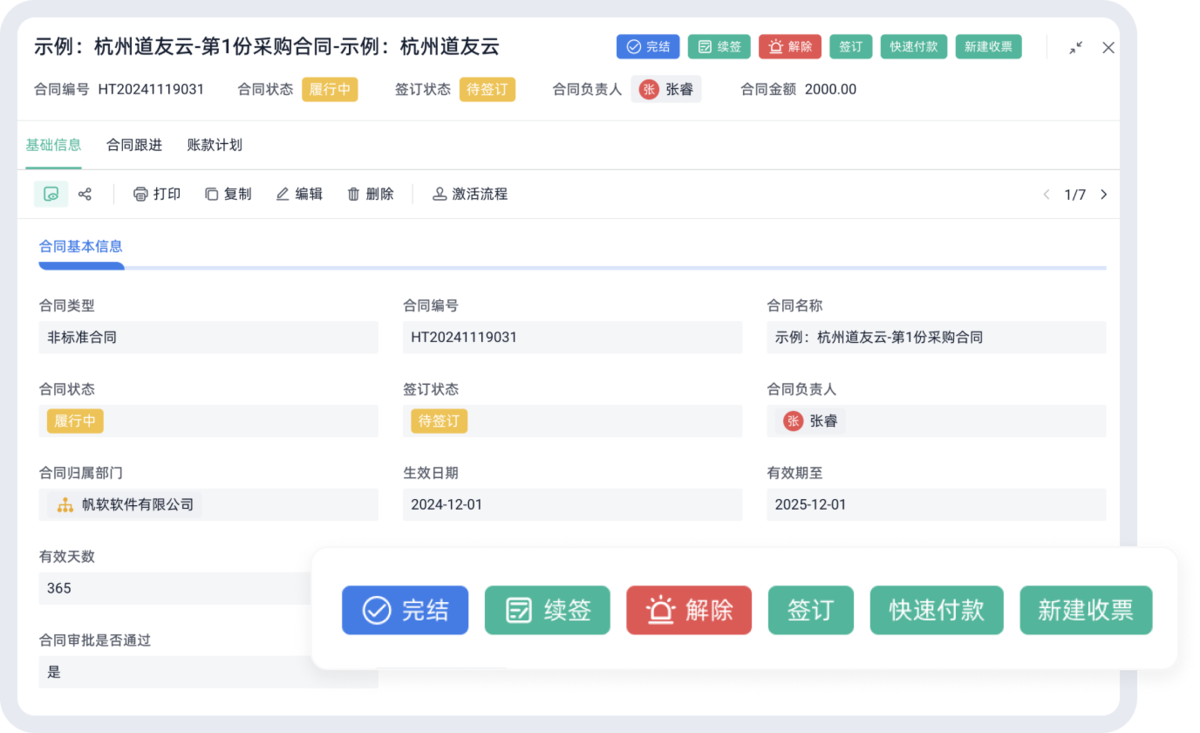The image size is (1200, 733).
Task: Switch to the 账款计划 tab
Action: [x=214, y=145]
